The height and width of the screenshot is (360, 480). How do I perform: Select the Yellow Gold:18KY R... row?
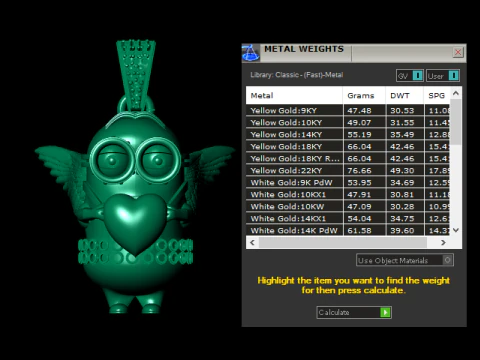(348, 158)
